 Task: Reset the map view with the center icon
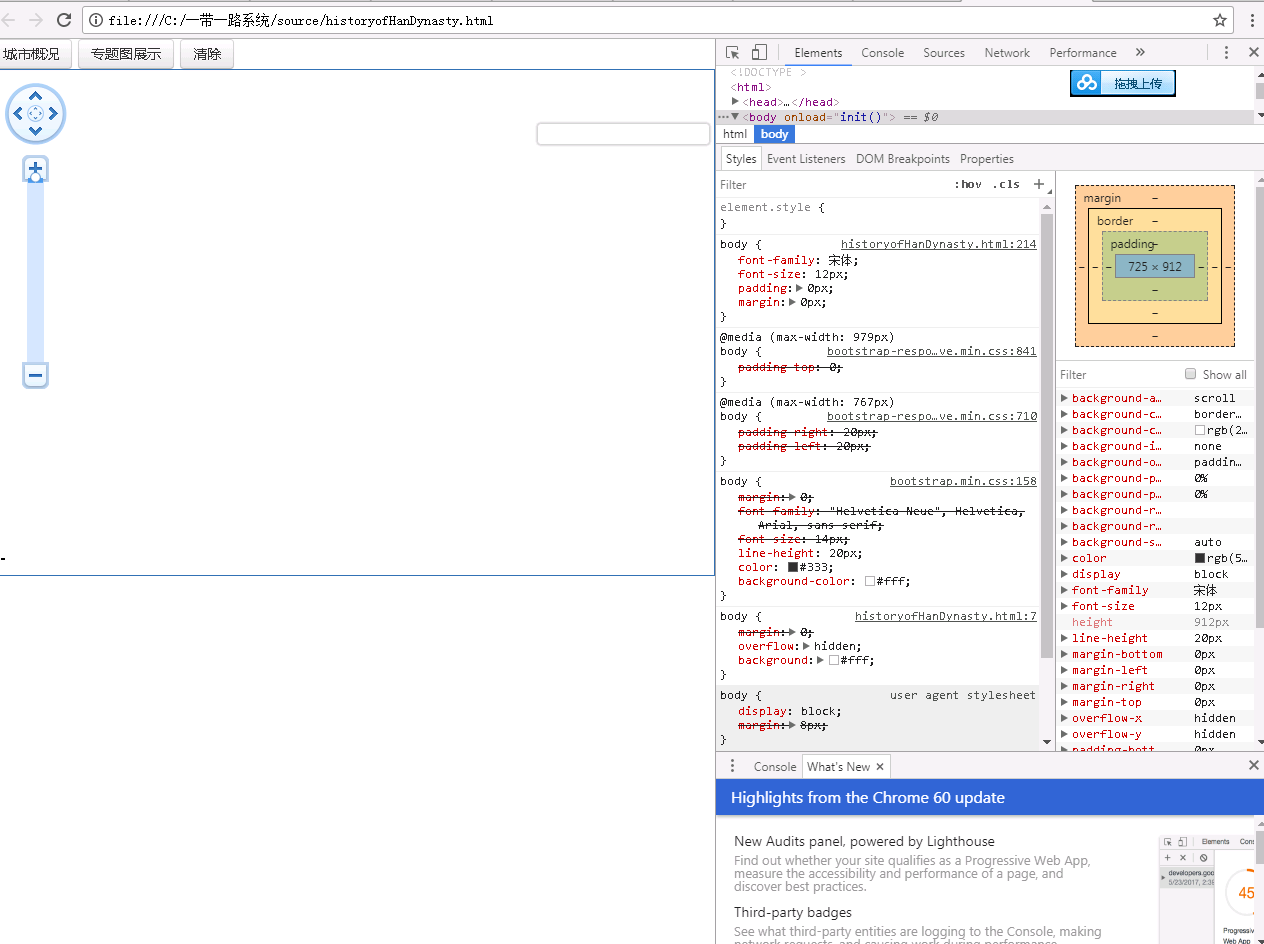pos(36,113)
